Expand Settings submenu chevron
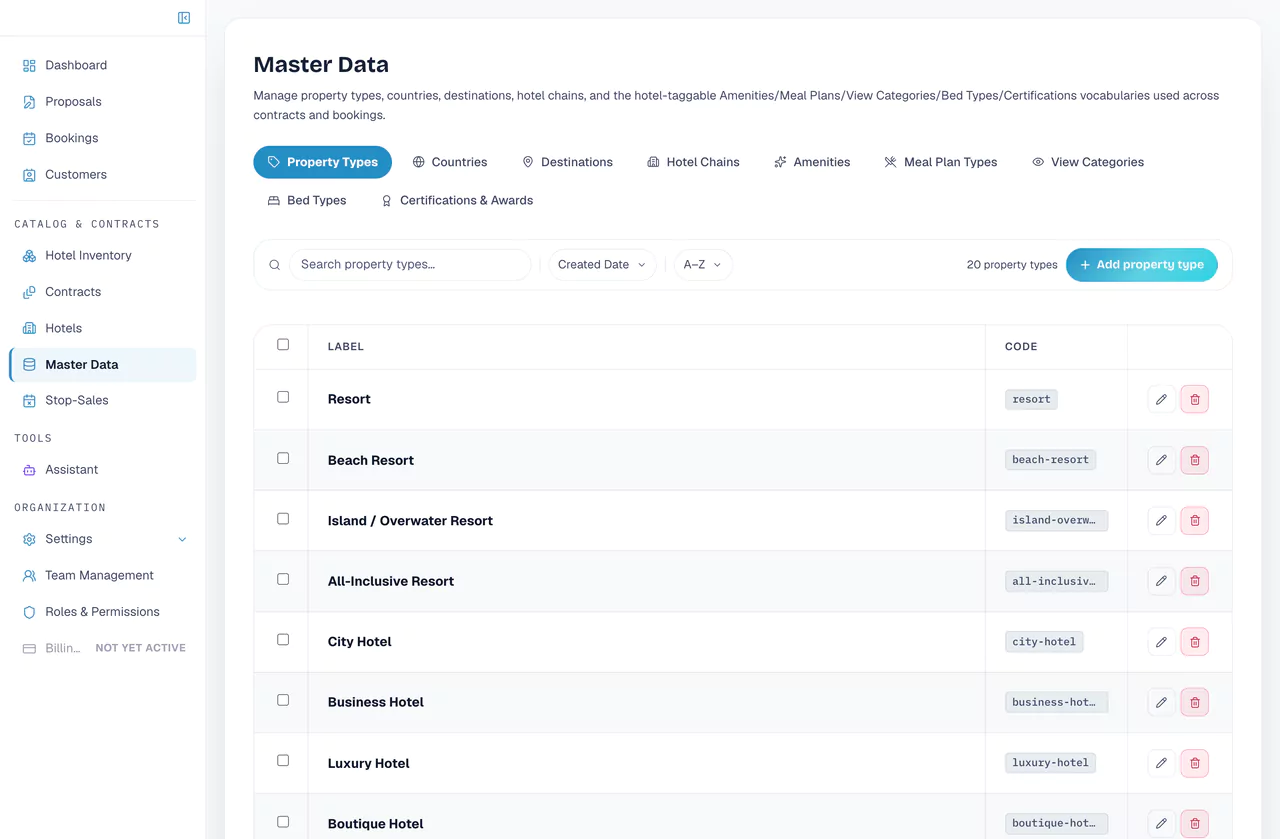The width and height of the screenshot is (1280, 839). coord(182,540)
